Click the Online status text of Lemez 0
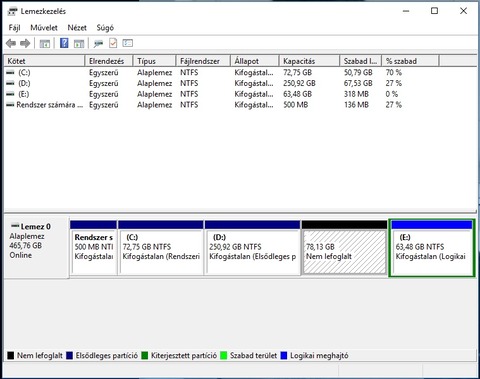The width and height of the screenshot is (480, 379). (21, 255)
